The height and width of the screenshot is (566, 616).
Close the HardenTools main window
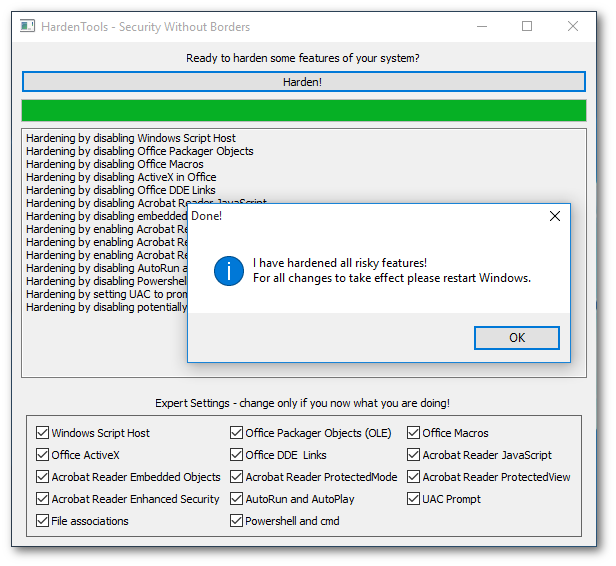(573, 26)
